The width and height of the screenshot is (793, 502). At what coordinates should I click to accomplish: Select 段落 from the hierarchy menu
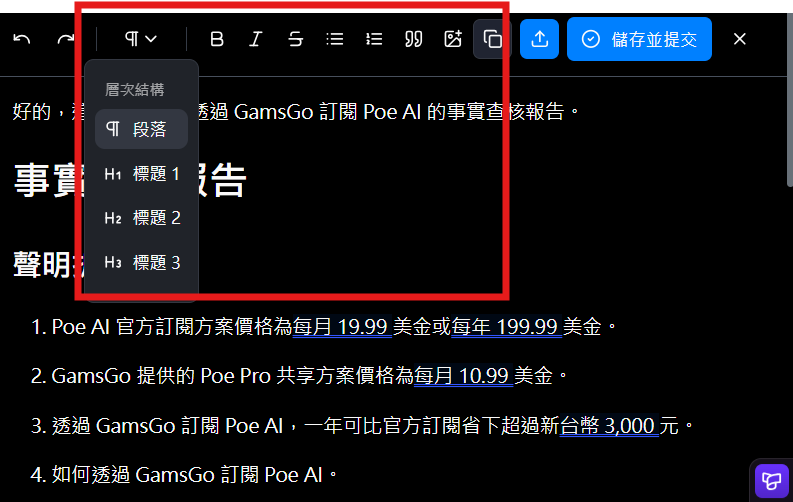(x=141, y=129)
